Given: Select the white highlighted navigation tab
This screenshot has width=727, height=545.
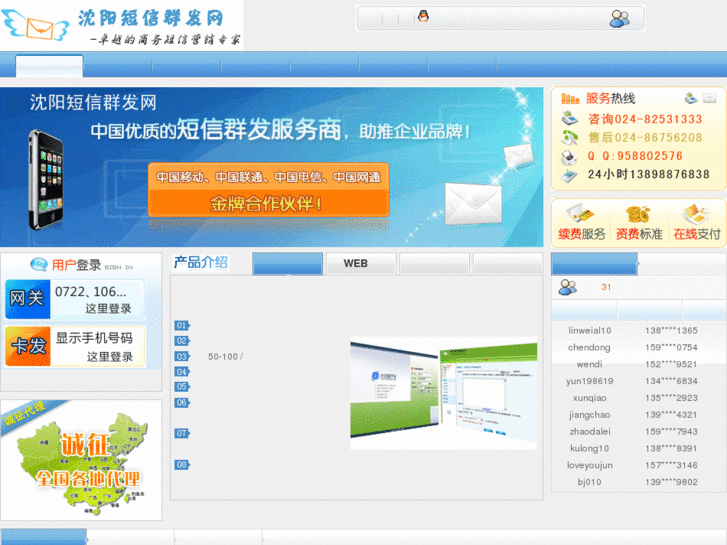Looking at the screenshot, I should pos(49,66).
